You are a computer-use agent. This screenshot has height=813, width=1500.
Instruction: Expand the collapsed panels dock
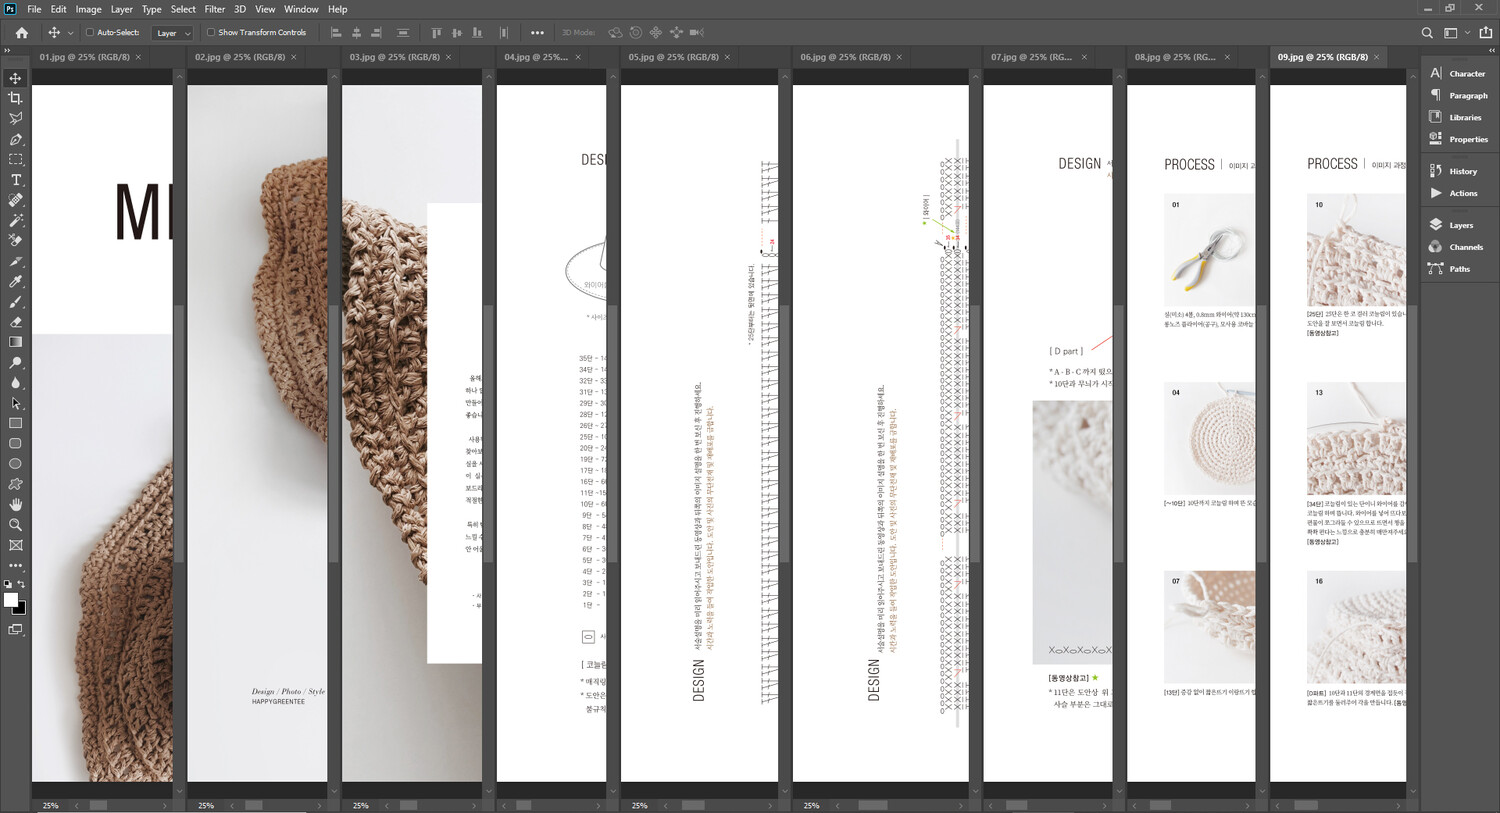point(1491,49)
